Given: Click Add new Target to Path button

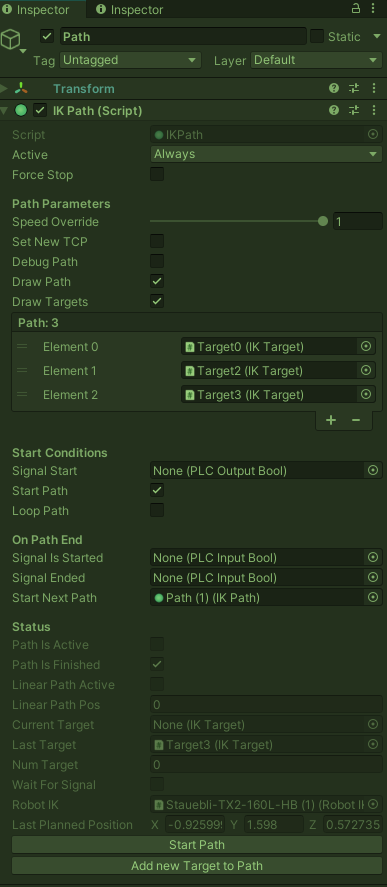Looking at the screenshot, I should [x=197, y=866].
